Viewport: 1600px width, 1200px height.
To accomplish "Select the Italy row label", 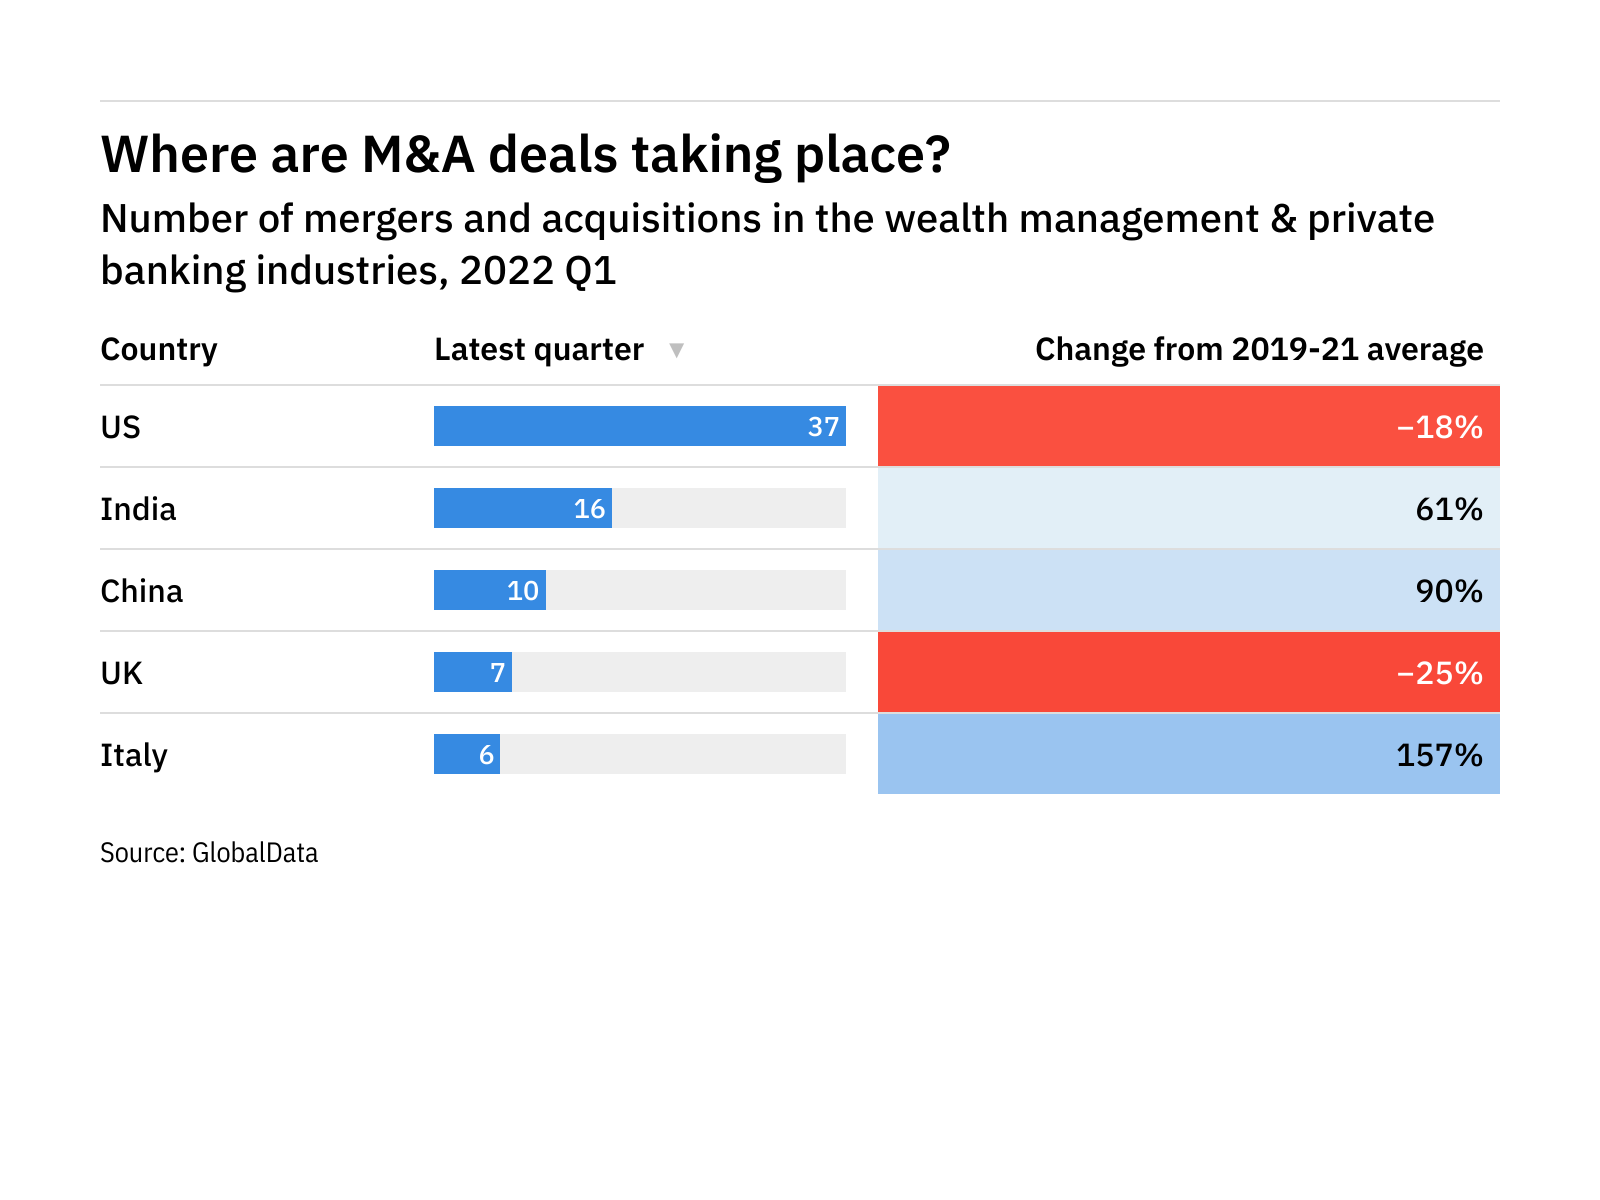I will [134, 755].
